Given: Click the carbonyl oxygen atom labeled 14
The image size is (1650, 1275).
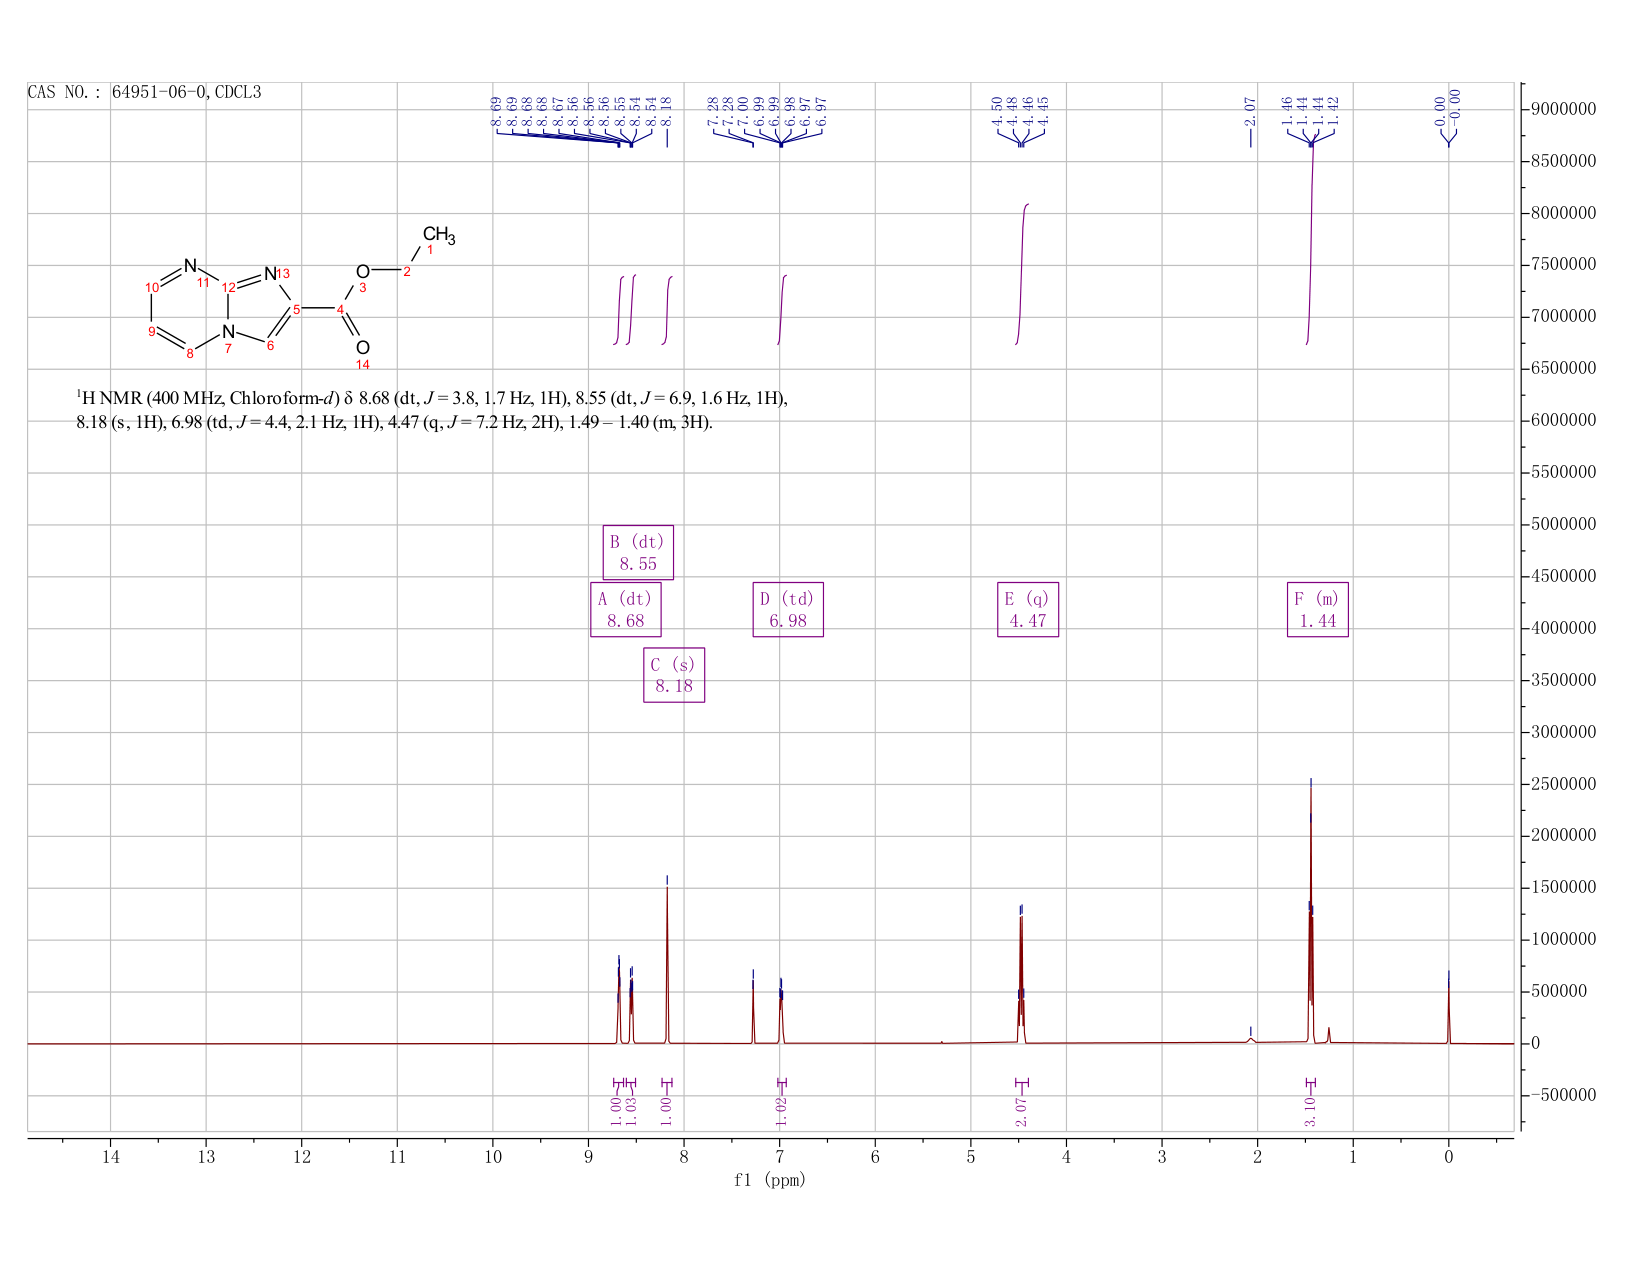Looking at the screenshot, I should coord(362,348).
